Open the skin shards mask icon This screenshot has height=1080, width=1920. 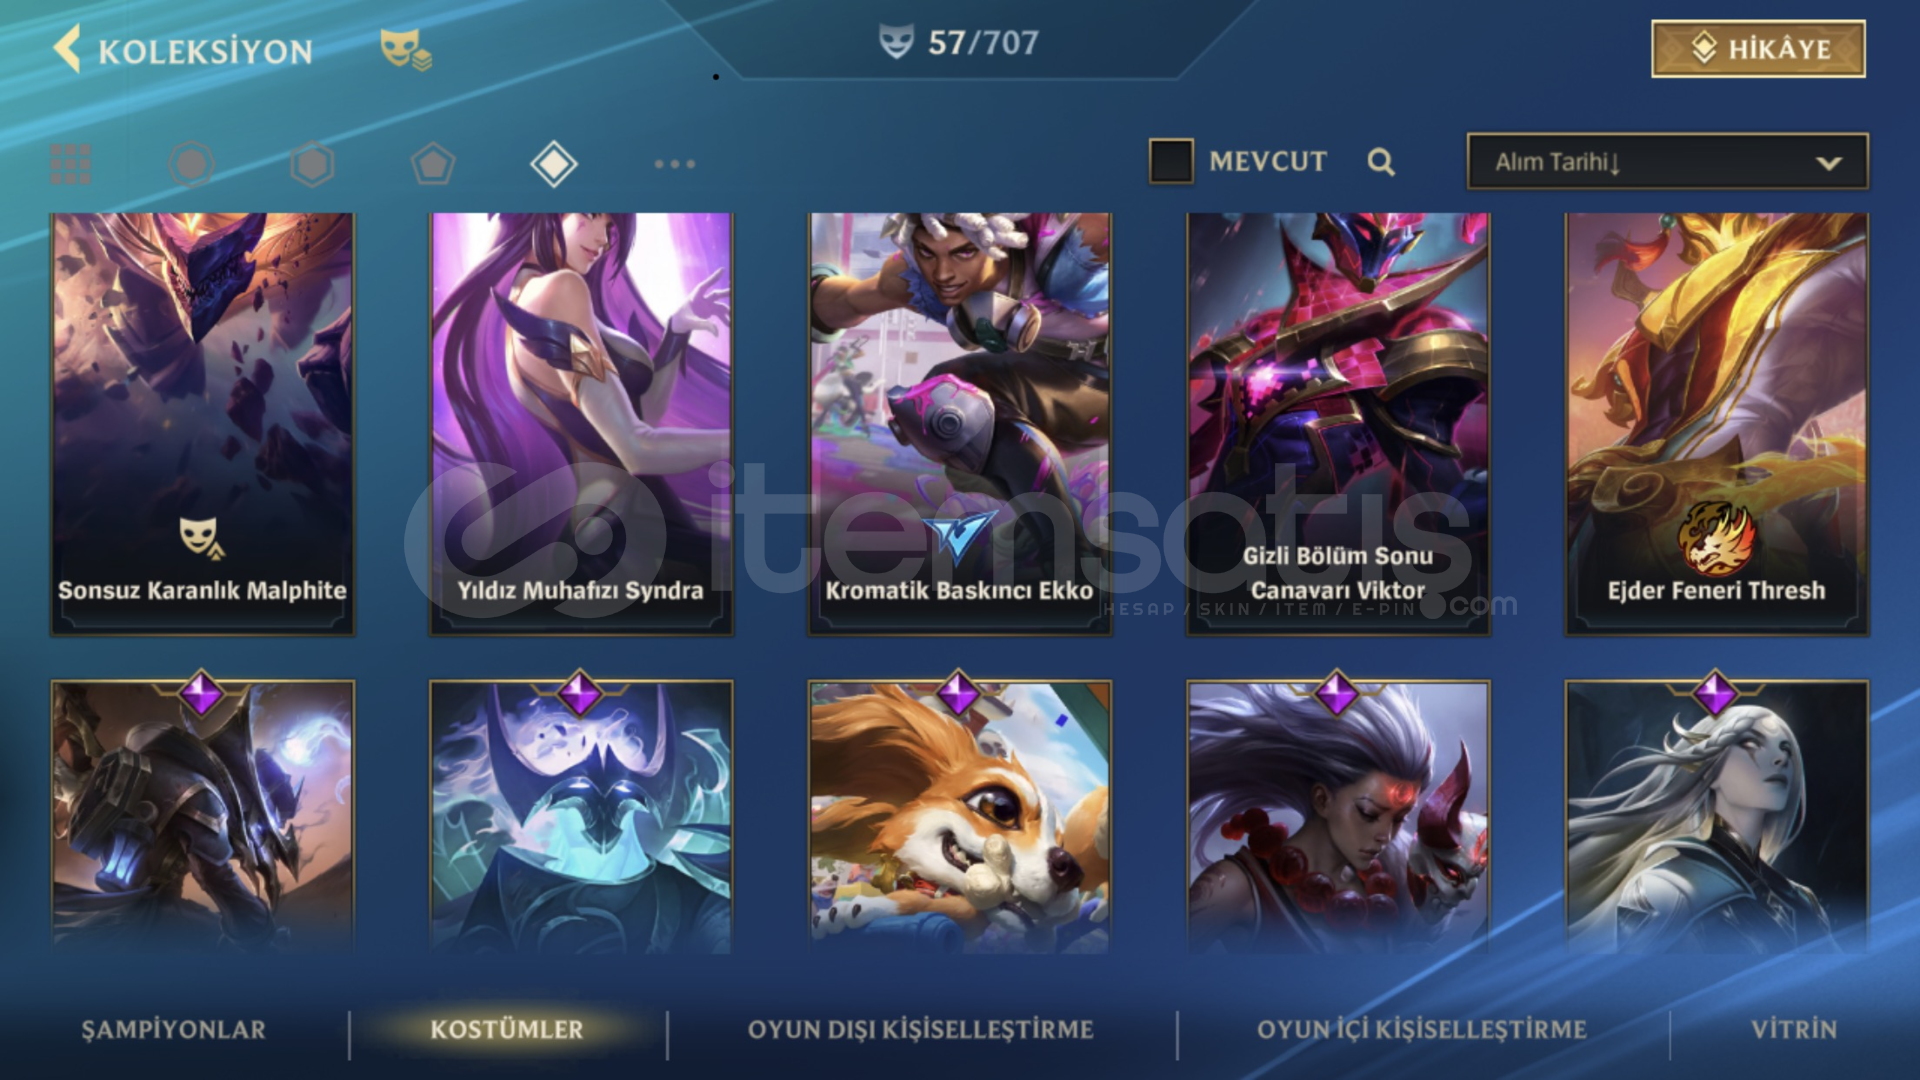(405, 49)
